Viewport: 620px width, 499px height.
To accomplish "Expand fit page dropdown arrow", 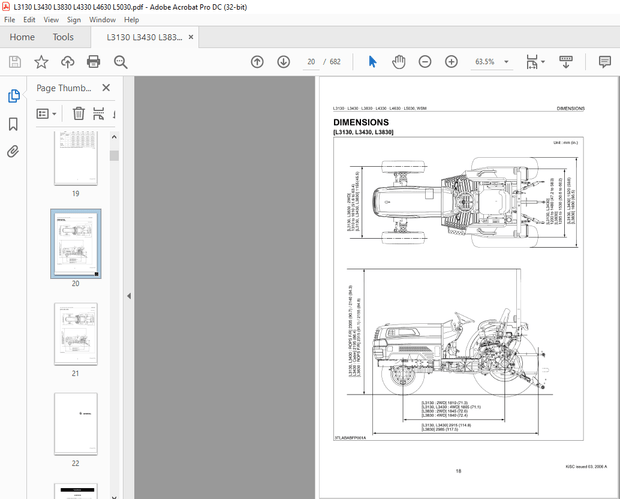I will point(543,62).
